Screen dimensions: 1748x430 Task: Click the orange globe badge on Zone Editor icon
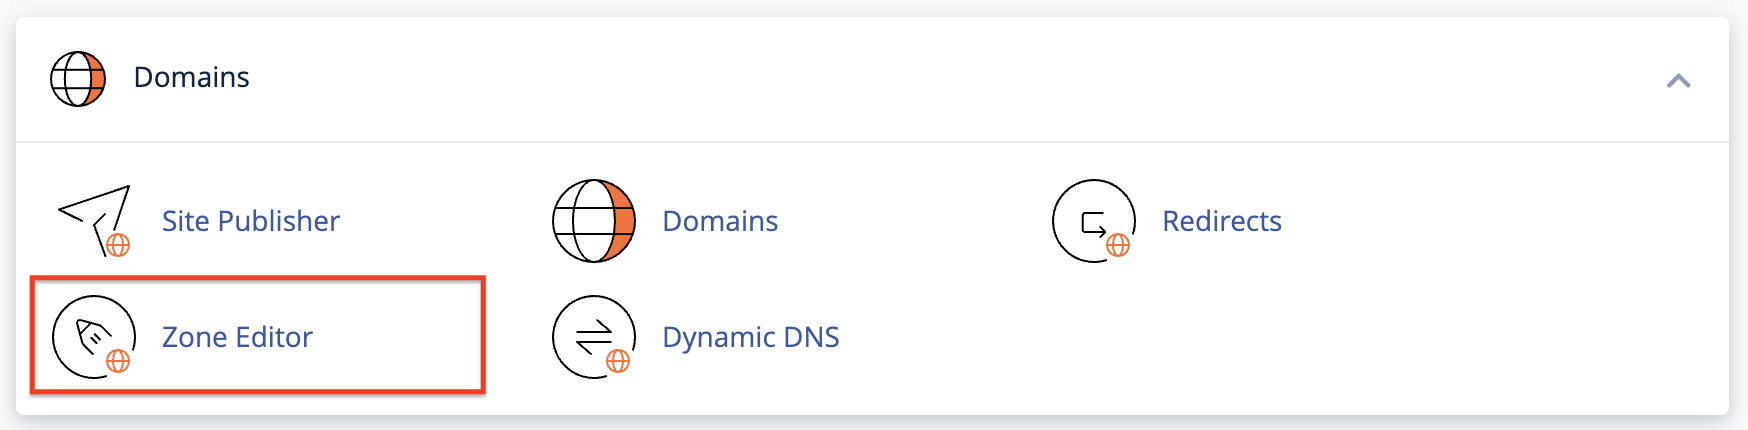tap(118, 361)
